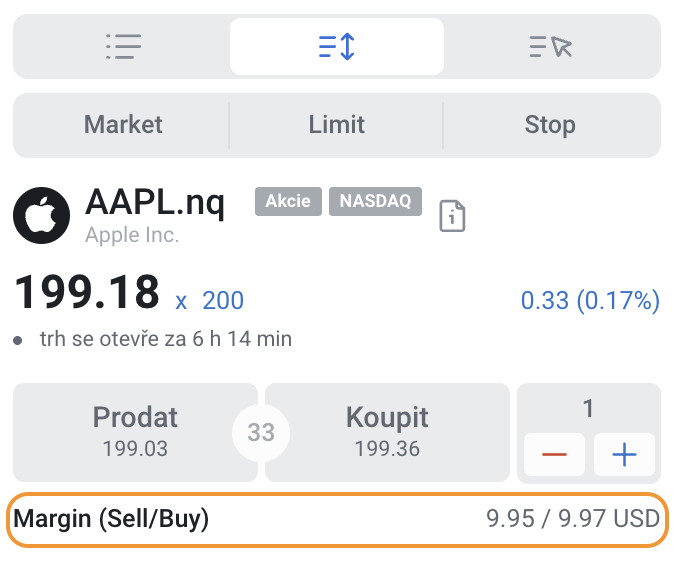Click the Margin (Sell/Buy) row

tap(337, 520)
